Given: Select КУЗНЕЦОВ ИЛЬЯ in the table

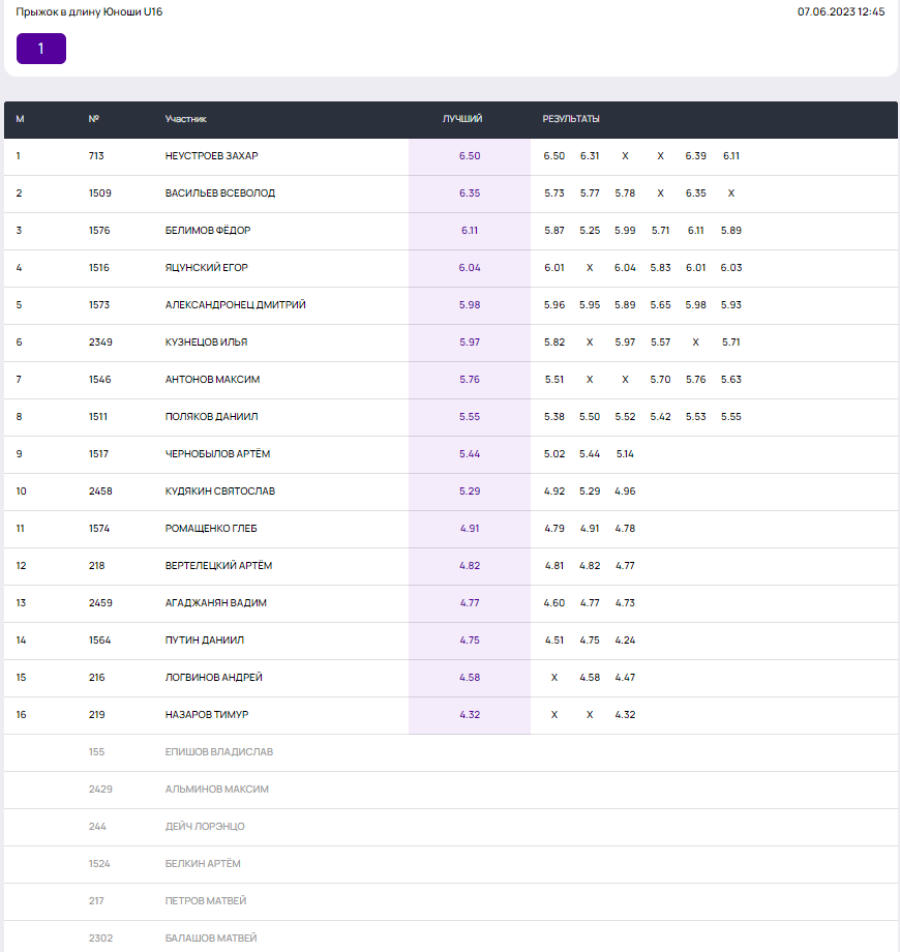Looking at the screenshot, I should tap(206, 342).
